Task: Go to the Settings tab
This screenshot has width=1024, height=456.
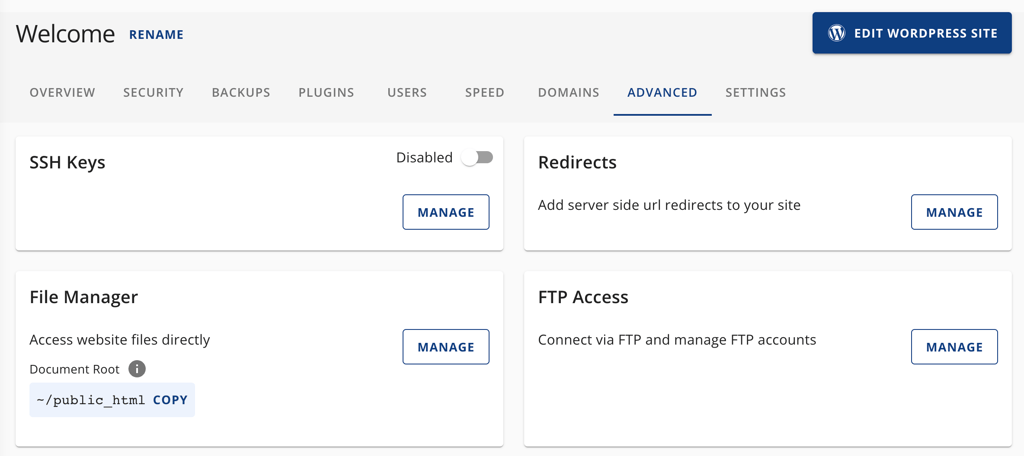Action: (x=756, y=93)
